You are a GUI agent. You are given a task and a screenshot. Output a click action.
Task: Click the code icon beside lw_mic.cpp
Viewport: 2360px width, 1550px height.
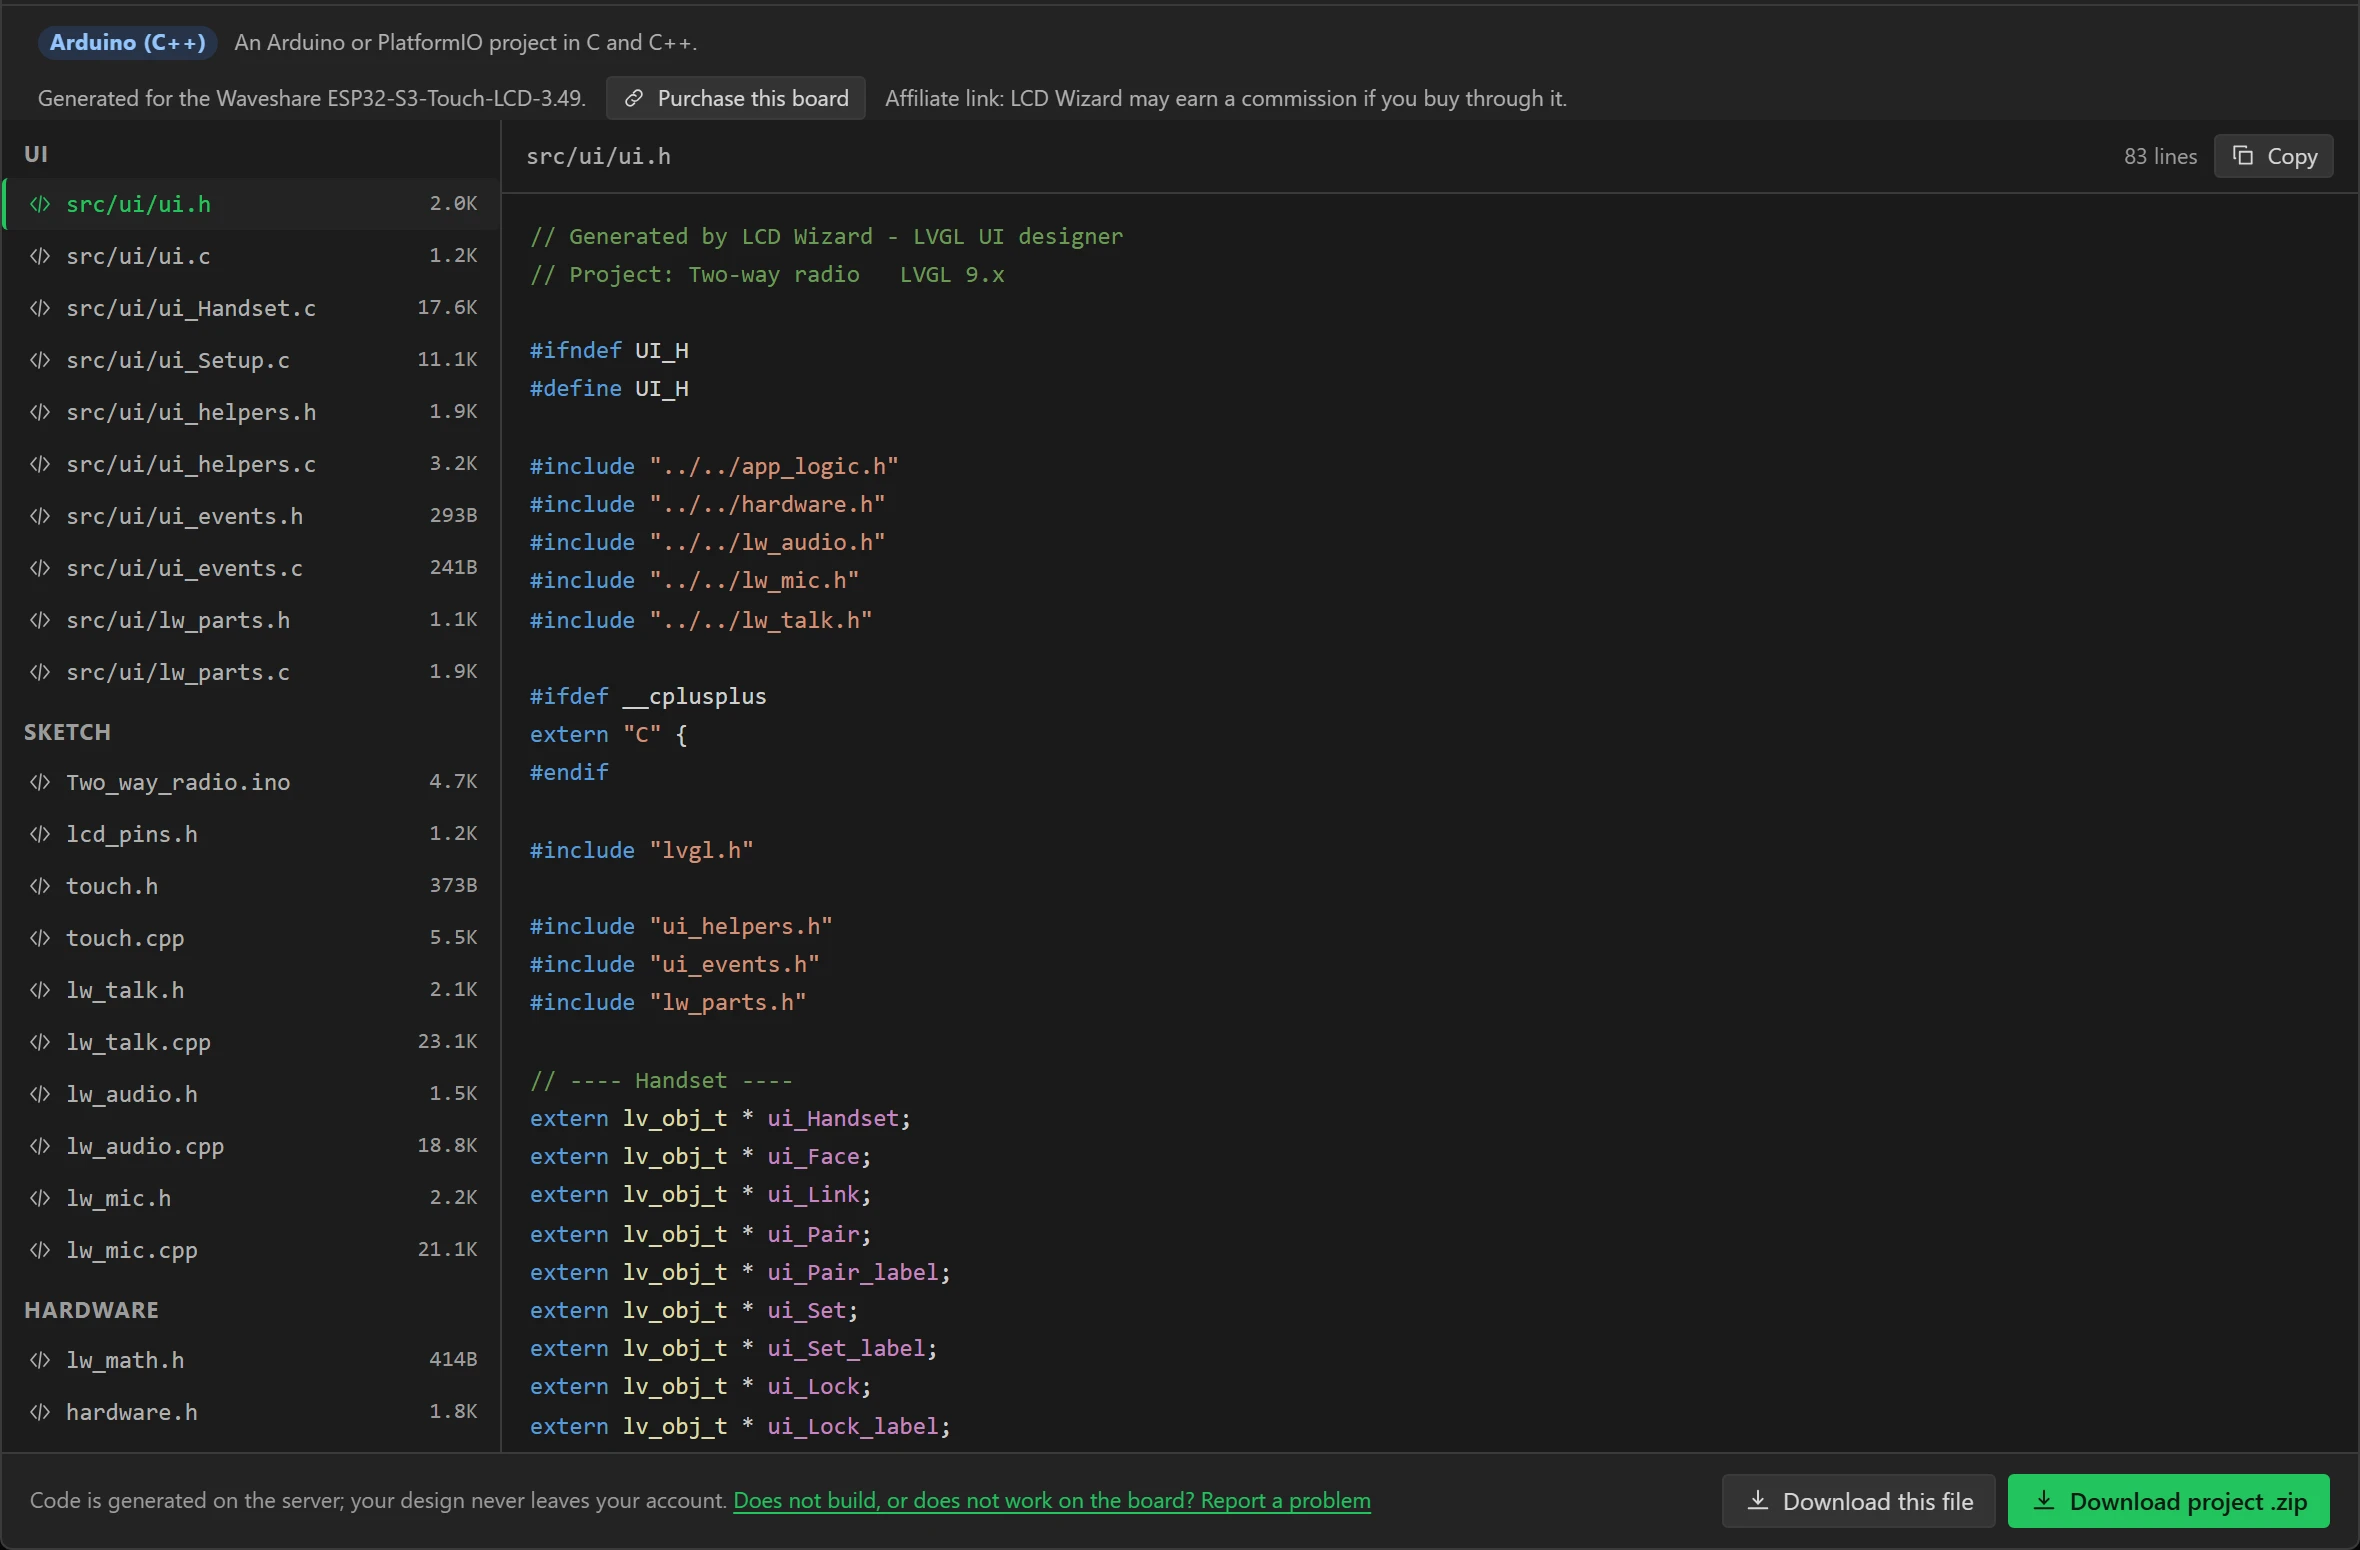(40, 1250)
